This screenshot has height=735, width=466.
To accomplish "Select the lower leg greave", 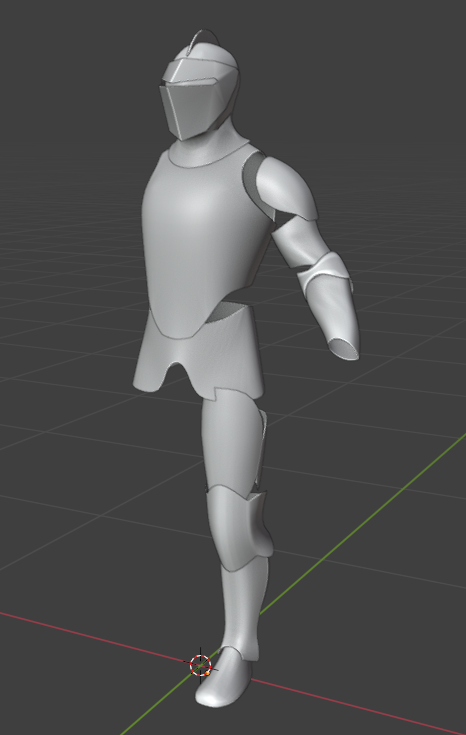I will [x=244, y=607].
